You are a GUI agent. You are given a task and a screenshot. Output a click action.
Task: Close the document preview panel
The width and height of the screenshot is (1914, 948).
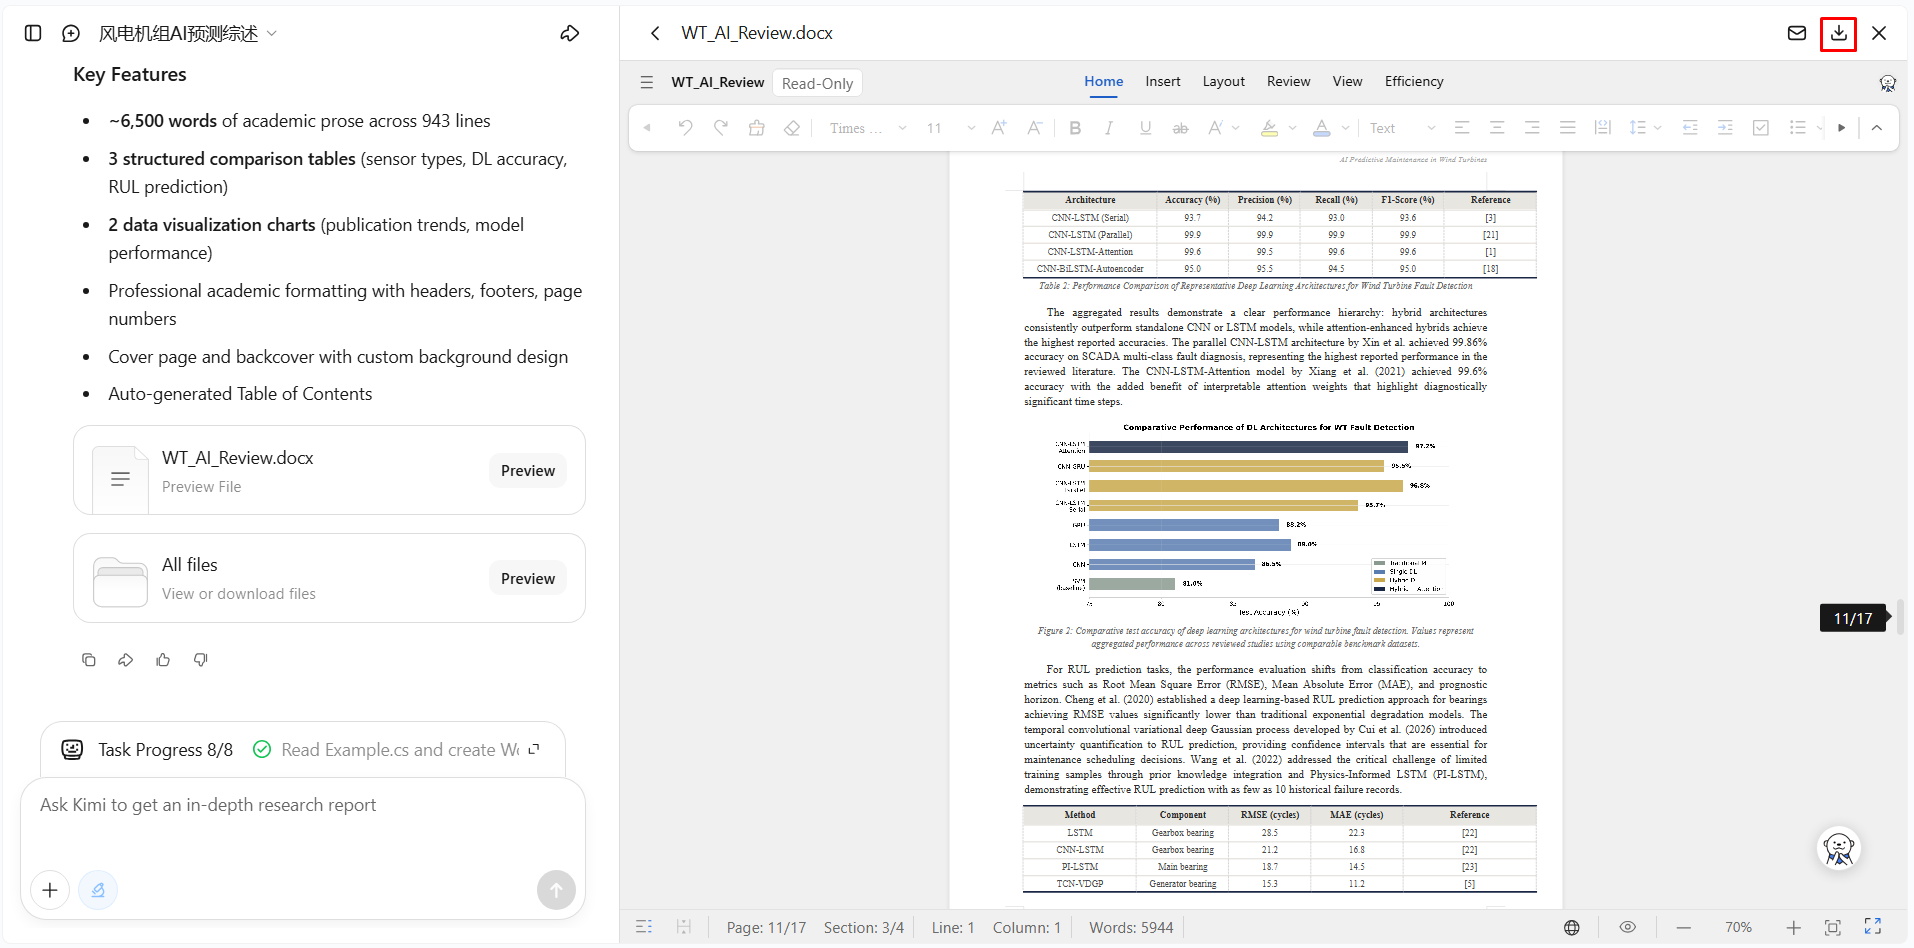click(1879, 33)
